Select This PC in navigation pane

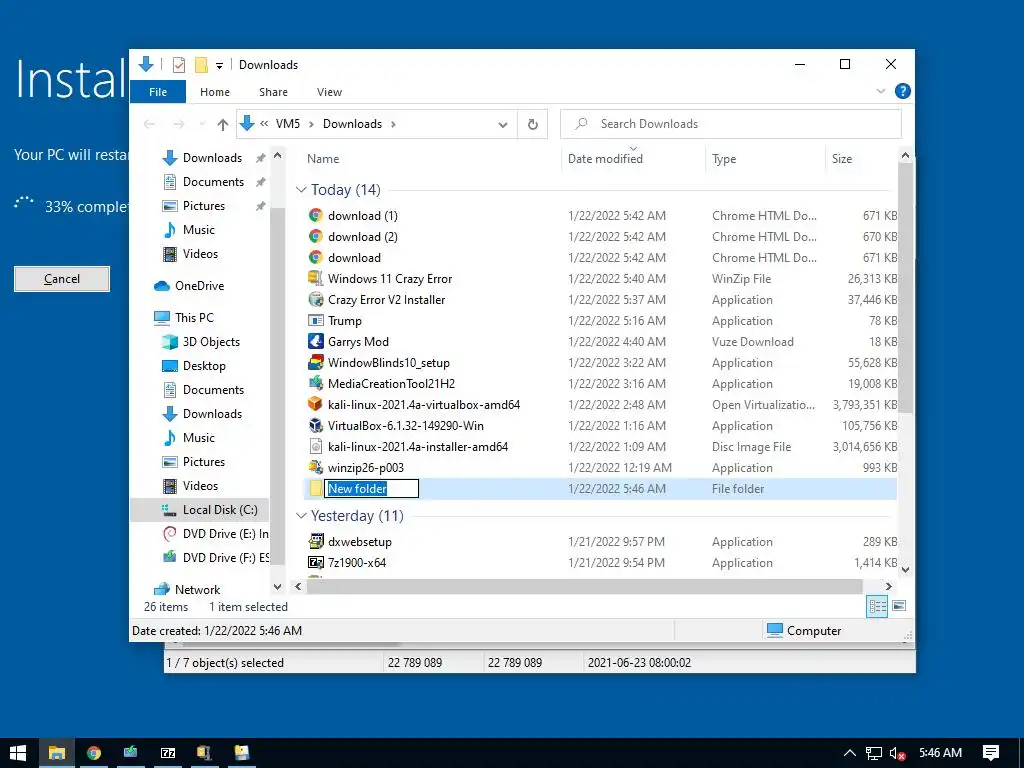[193, 317]
